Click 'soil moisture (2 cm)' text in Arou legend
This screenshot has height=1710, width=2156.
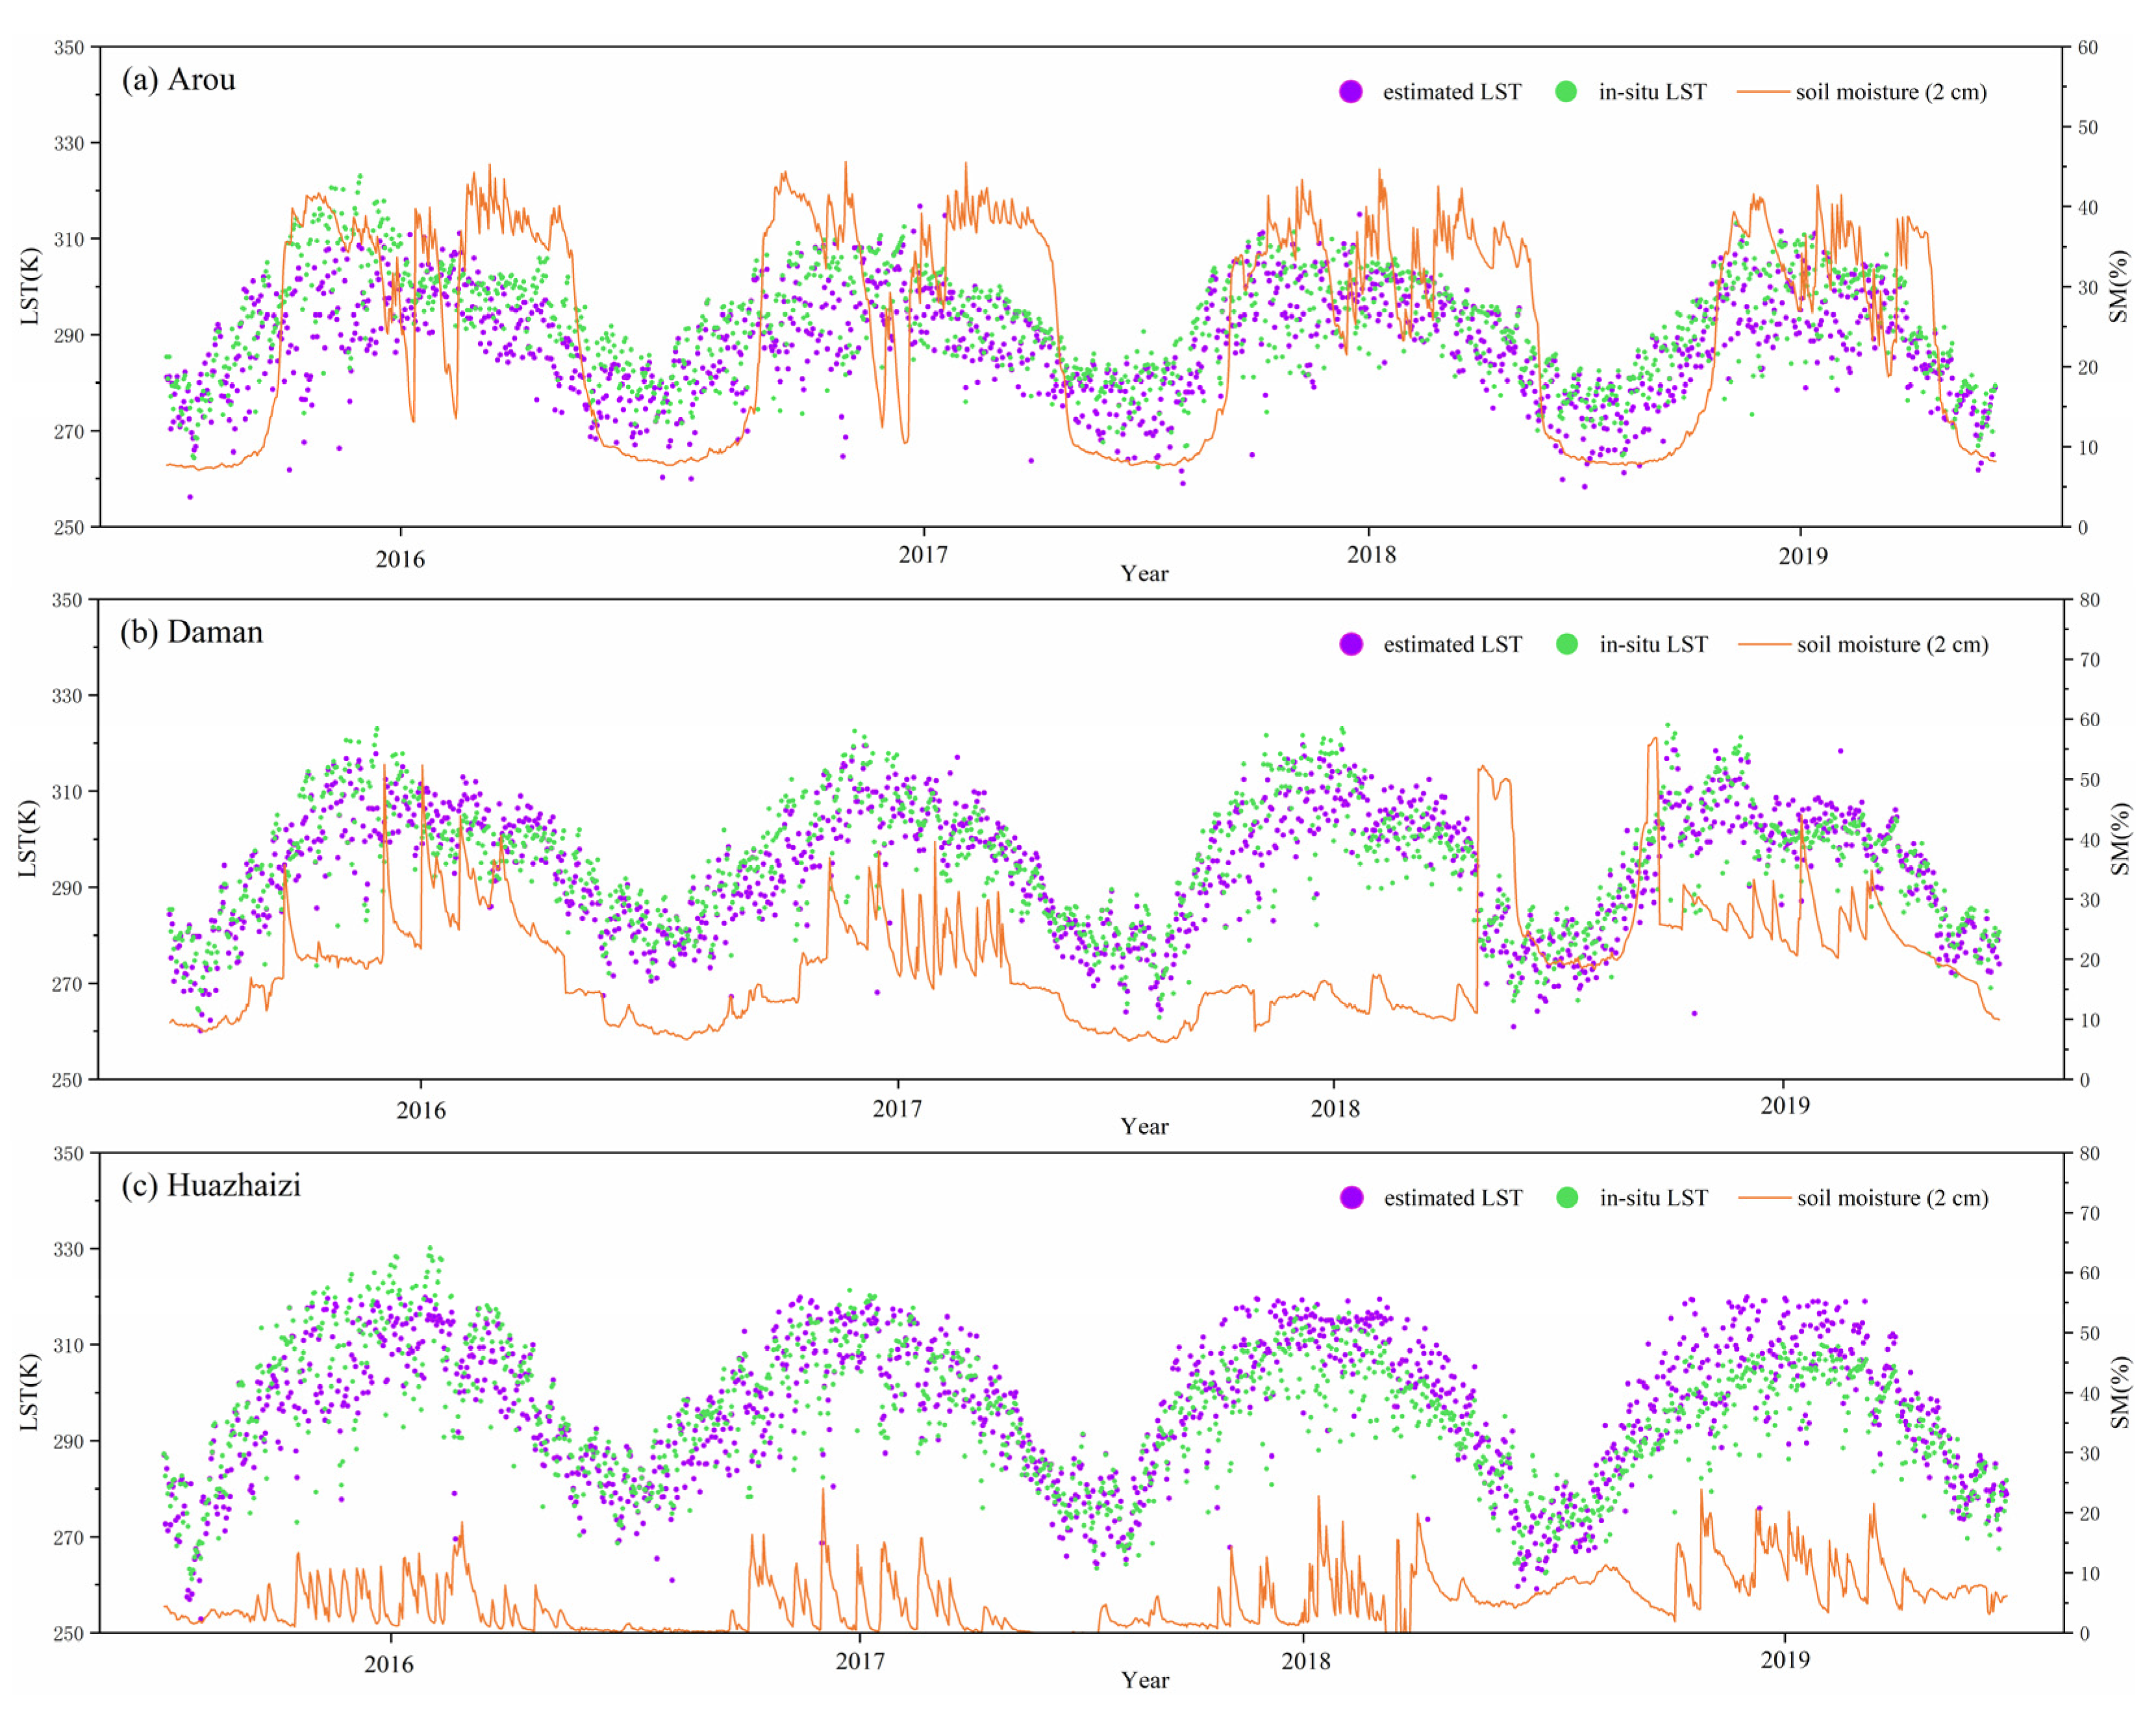coord(1891,92)
